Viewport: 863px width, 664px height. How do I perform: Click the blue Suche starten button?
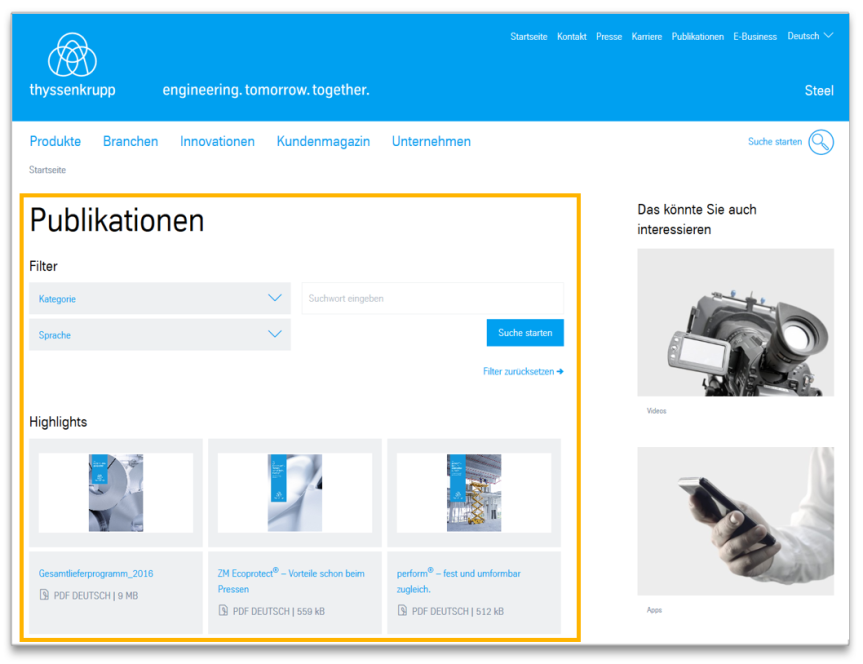[525, 333]
